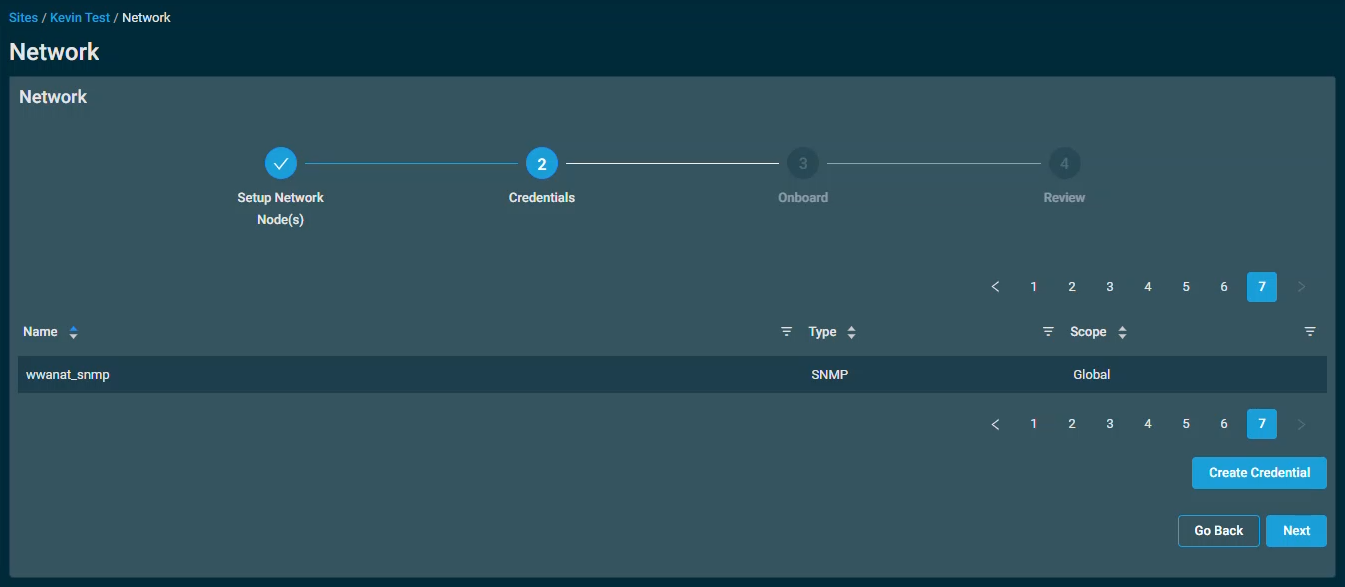
Task: Click the Network breadcrumb current page text
Action: click(146, 18)
